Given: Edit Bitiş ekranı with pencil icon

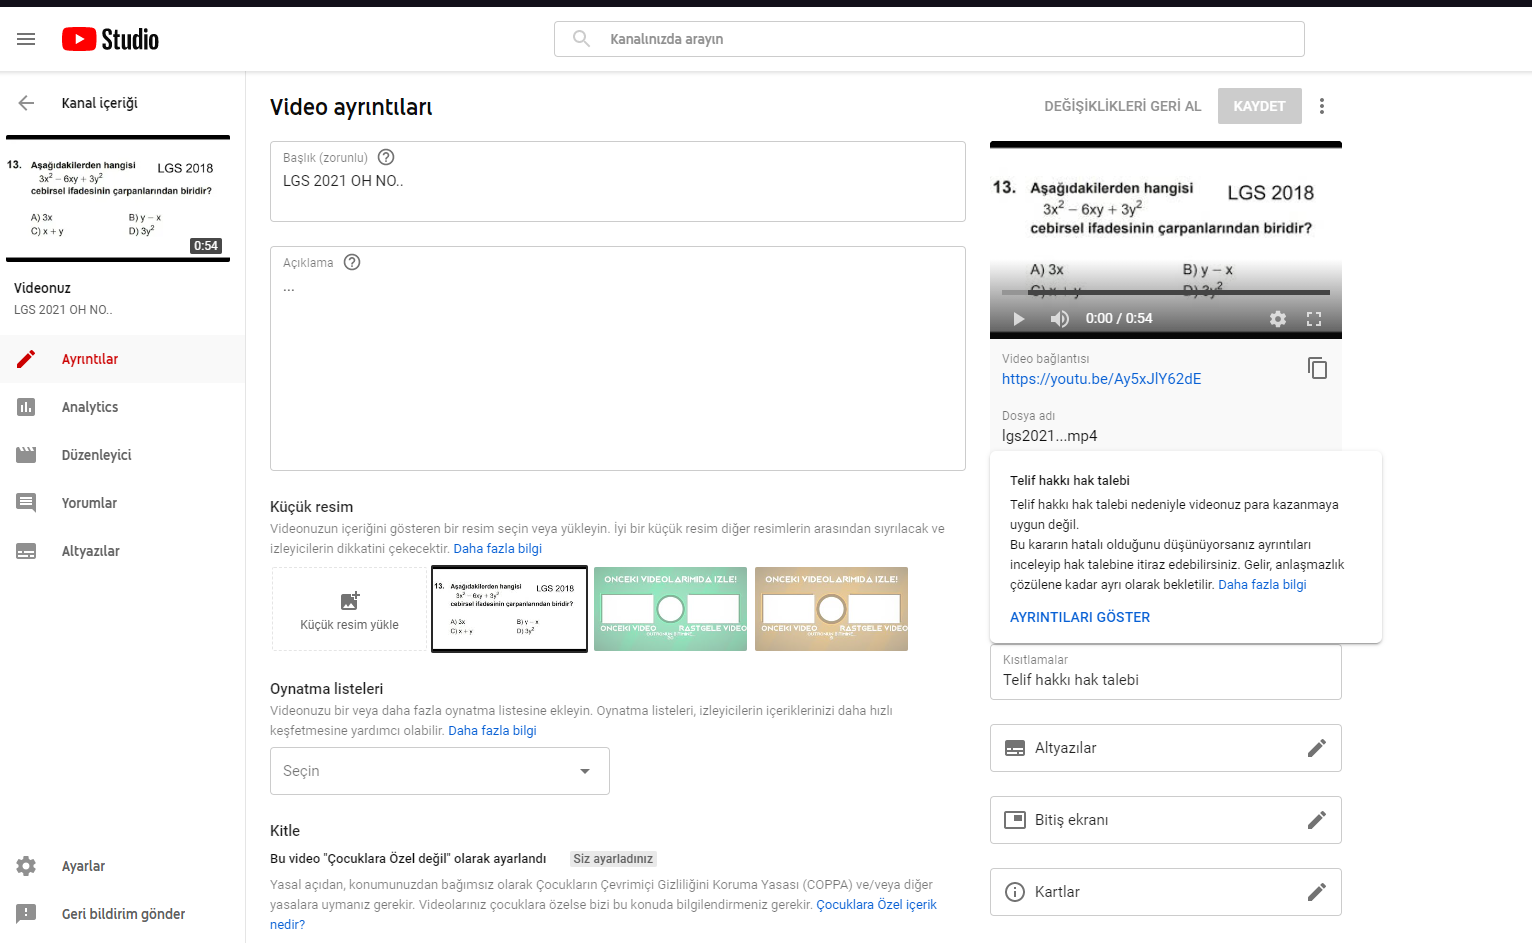Looking at the screenshot, I should point(1317,820).
